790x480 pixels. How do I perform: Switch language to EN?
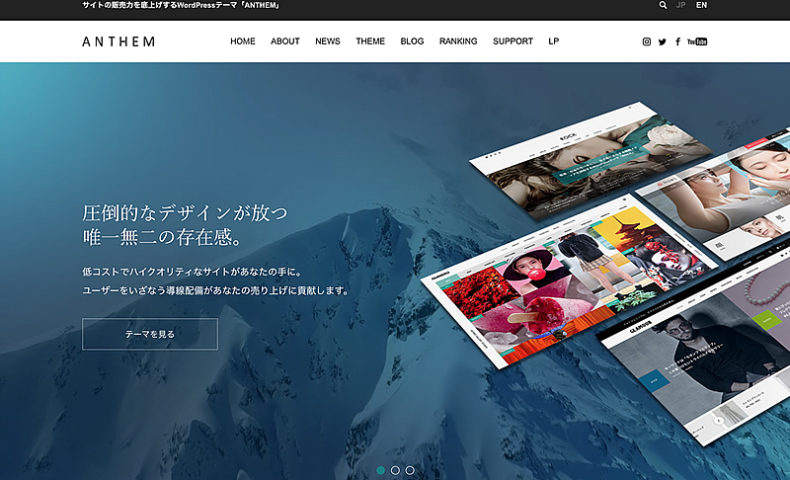pos(701,5)
